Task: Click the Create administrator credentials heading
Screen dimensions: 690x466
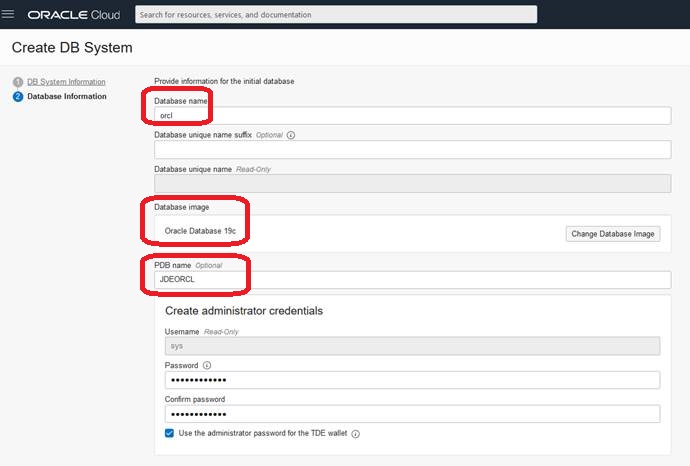Action: tap(244, 311)
